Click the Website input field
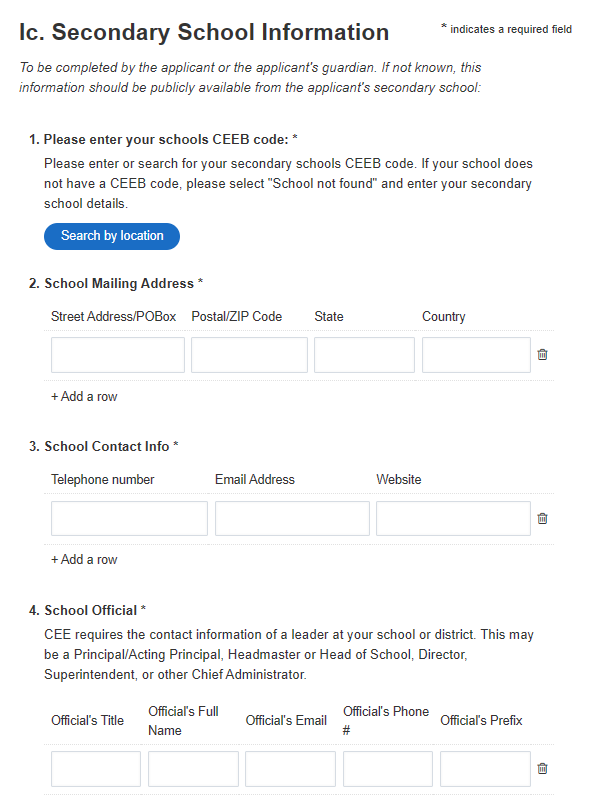Image resolution: width=604 pixels, height=799 pixels. 453,518
